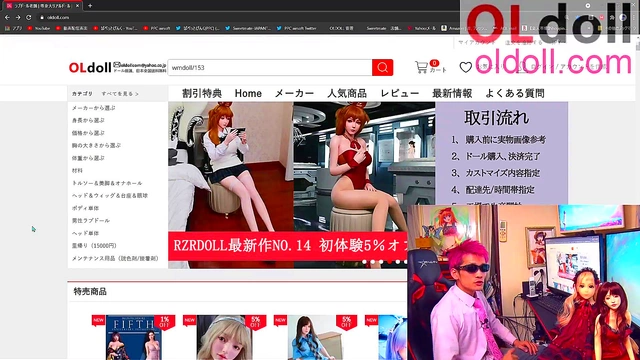Select メーカーから選ぶ category
The width and height of the screenshot is (640, 360).
tap(93, 108)
